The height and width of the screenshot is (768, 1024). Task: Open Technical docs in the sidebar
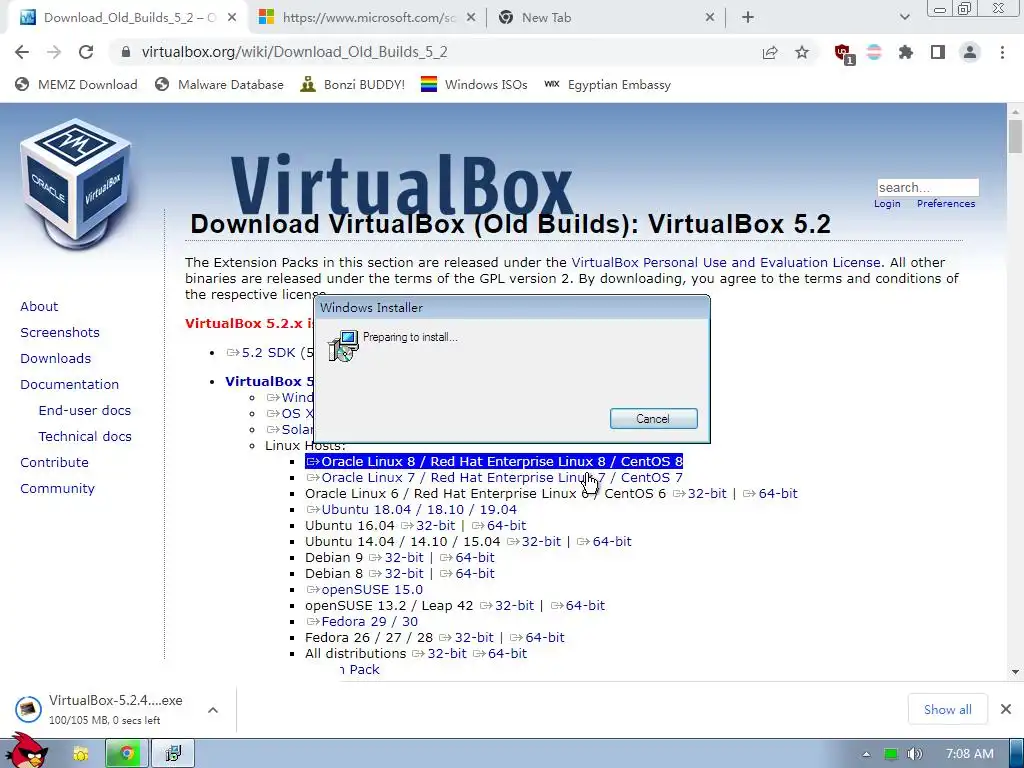85,436
